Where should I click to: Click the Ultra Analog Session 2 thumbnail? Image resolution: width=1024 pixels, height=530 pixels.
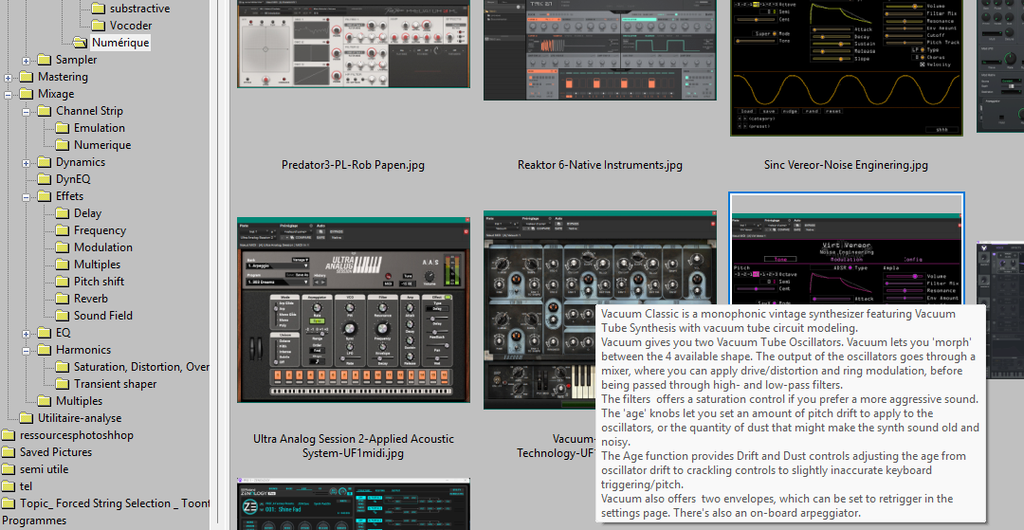[x=353, y=309]
